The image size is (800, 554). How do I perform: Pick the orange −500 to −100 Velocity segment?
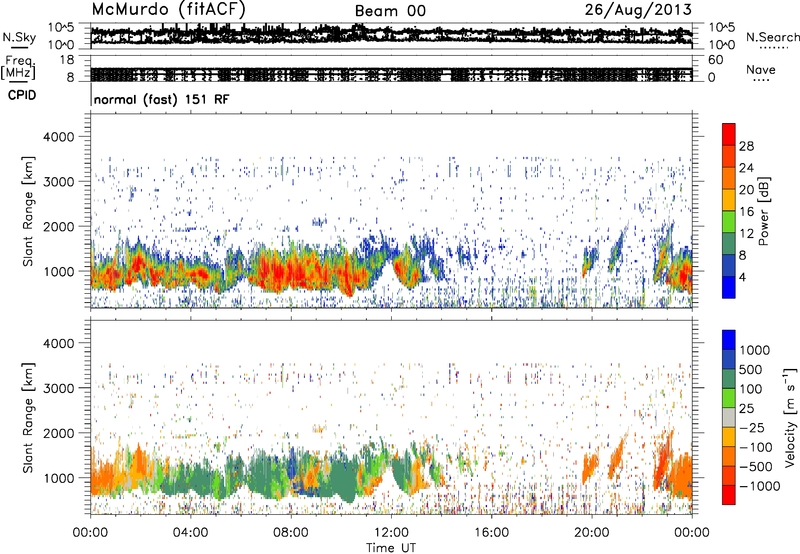point(729,456)
